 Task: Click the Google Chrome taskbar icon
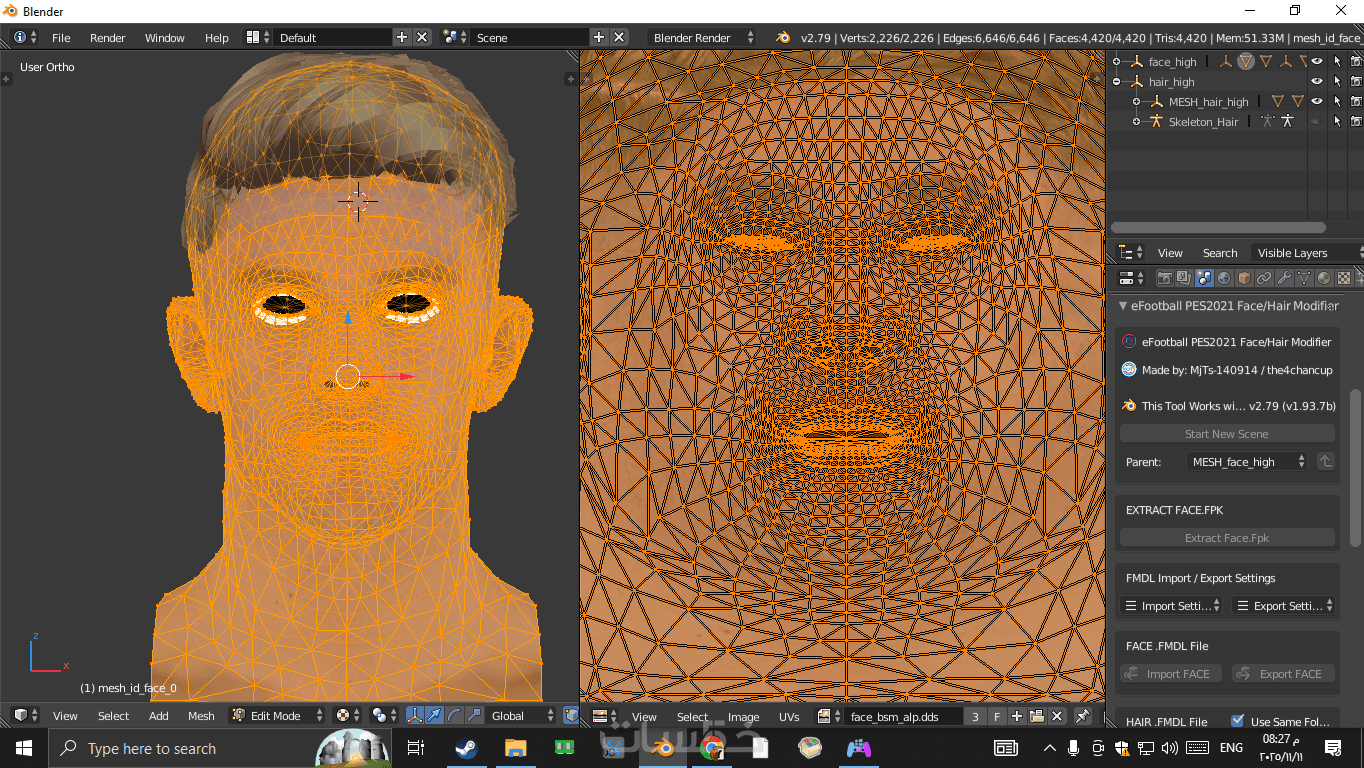tap(712, 747)
